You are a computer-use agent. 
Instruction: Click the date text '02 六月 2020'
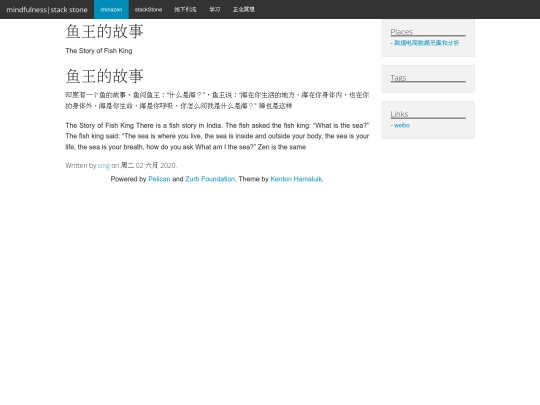coord(156,165)
